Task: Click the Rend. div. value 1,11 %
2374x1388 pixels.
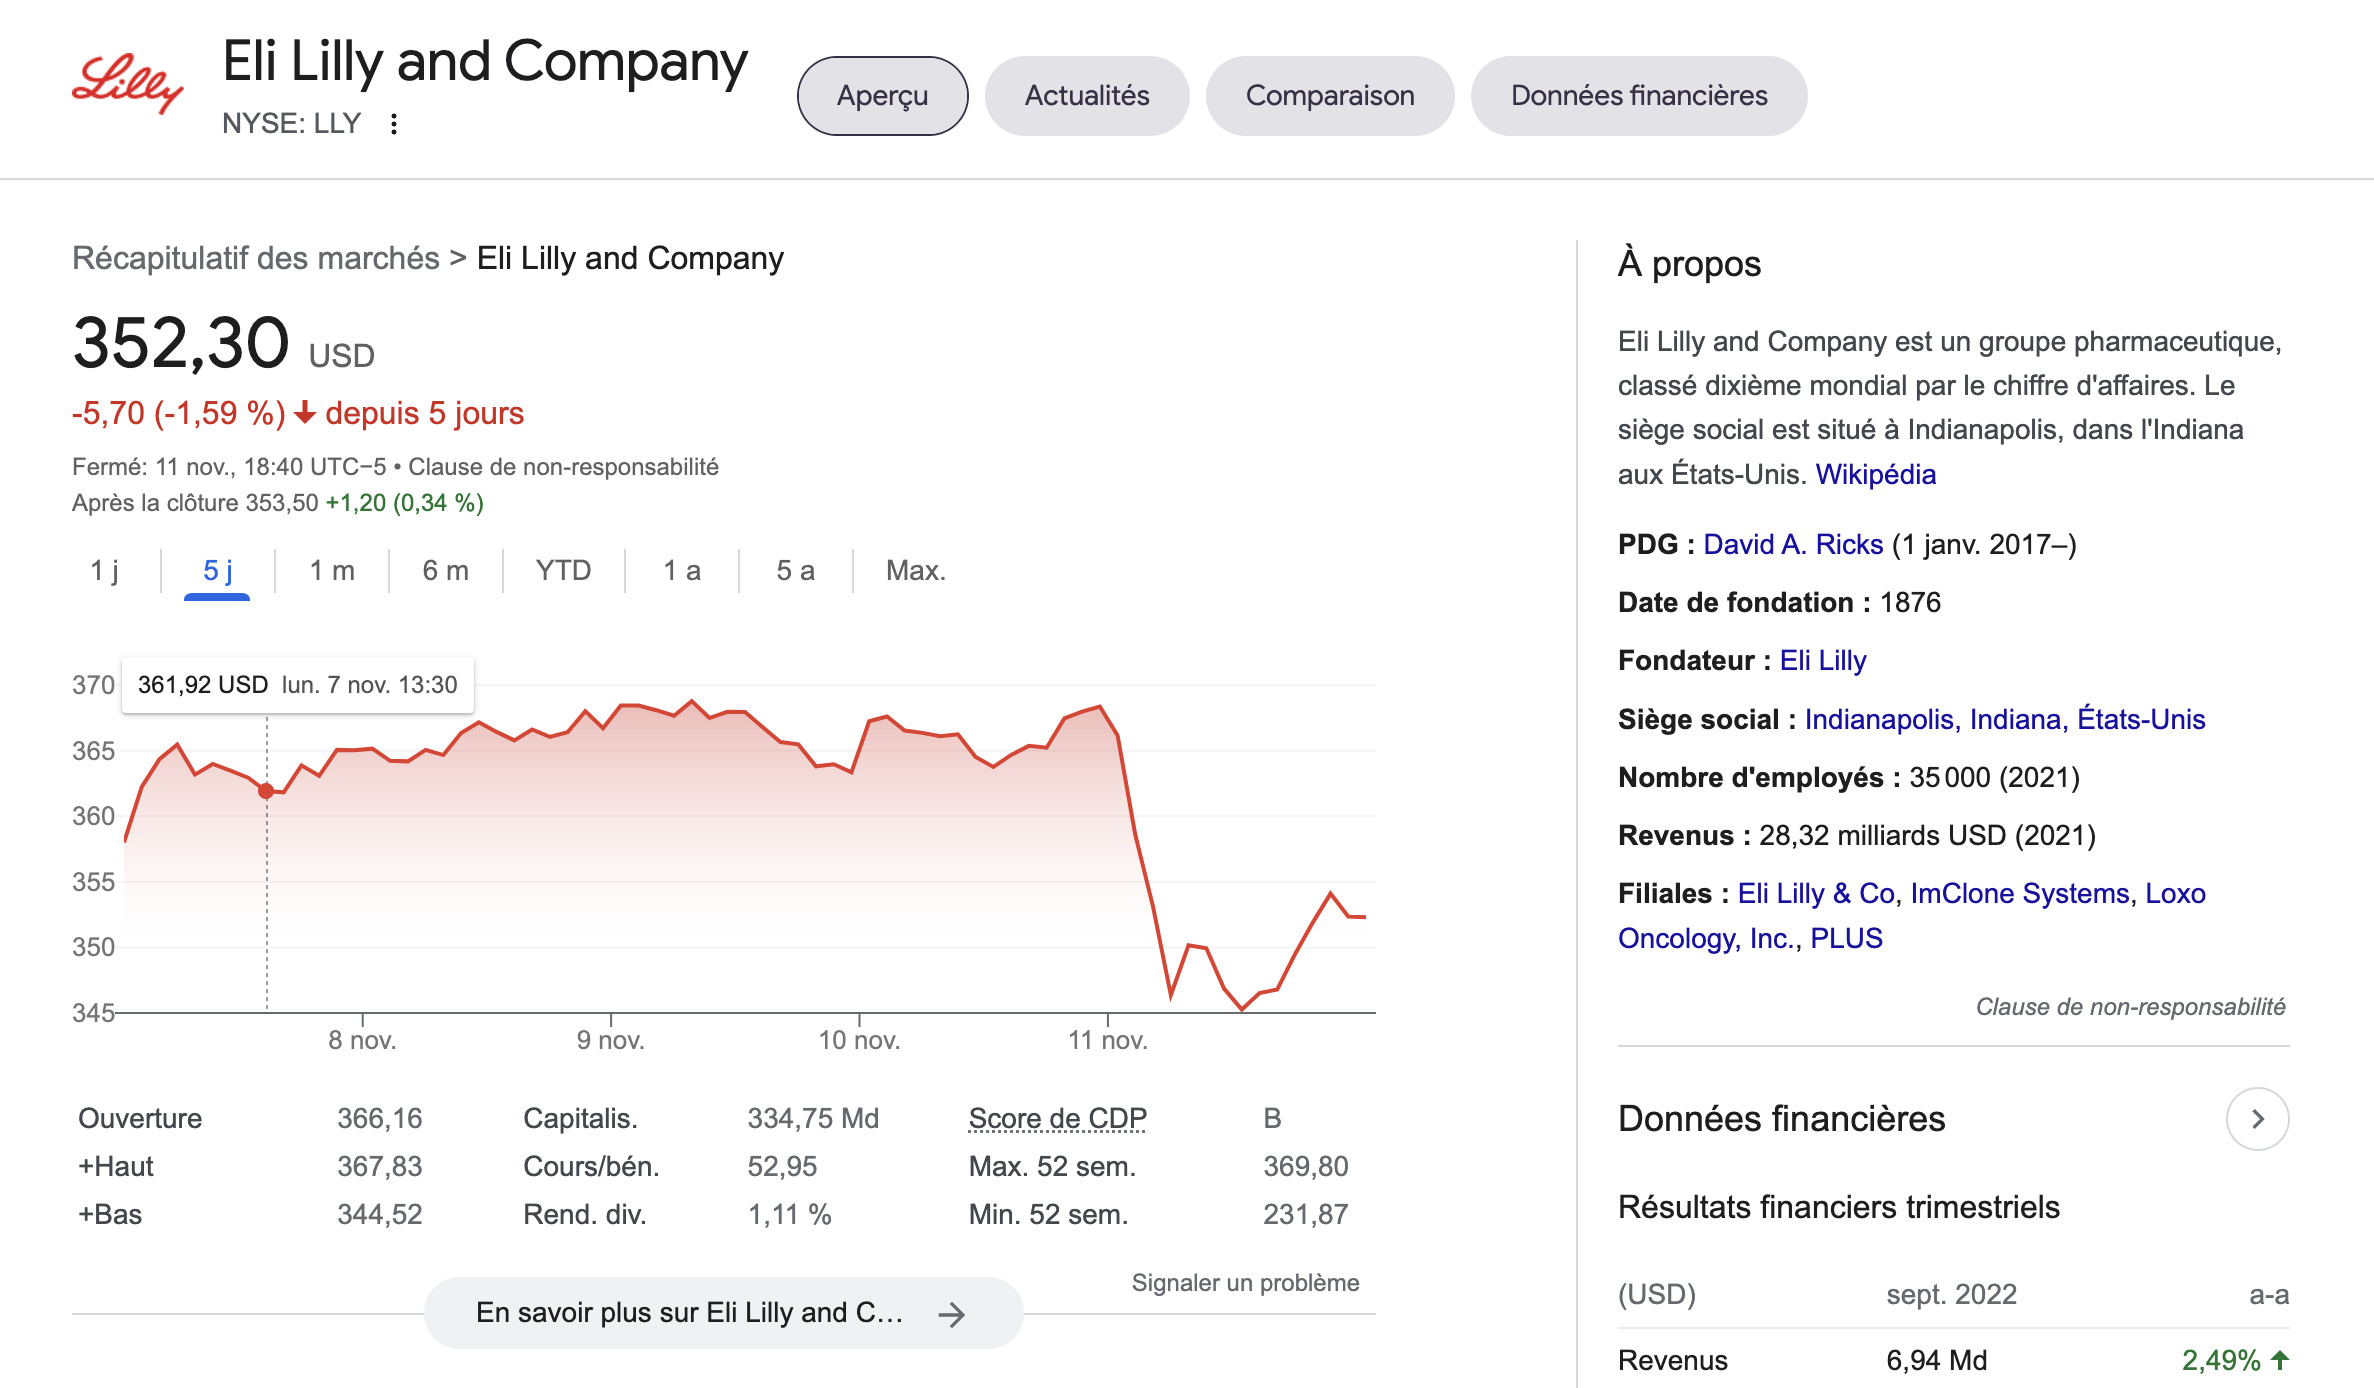Action: [x=789, y=1214]
